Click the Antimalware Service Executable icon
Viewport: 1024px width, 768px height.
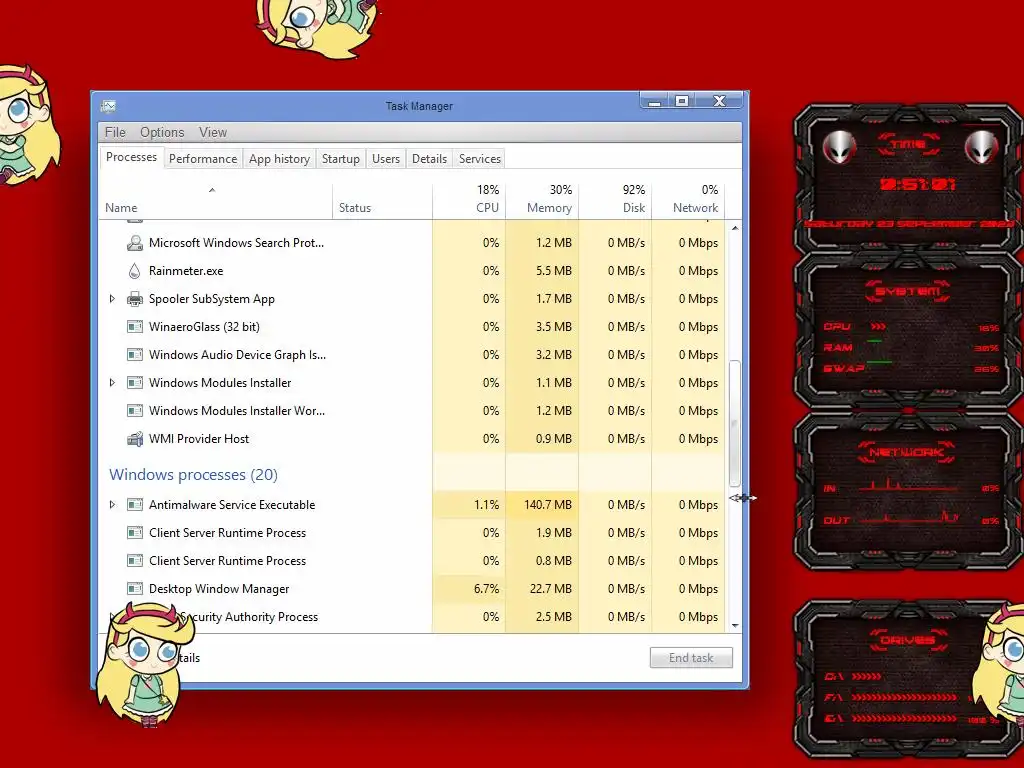click(135, 505)
